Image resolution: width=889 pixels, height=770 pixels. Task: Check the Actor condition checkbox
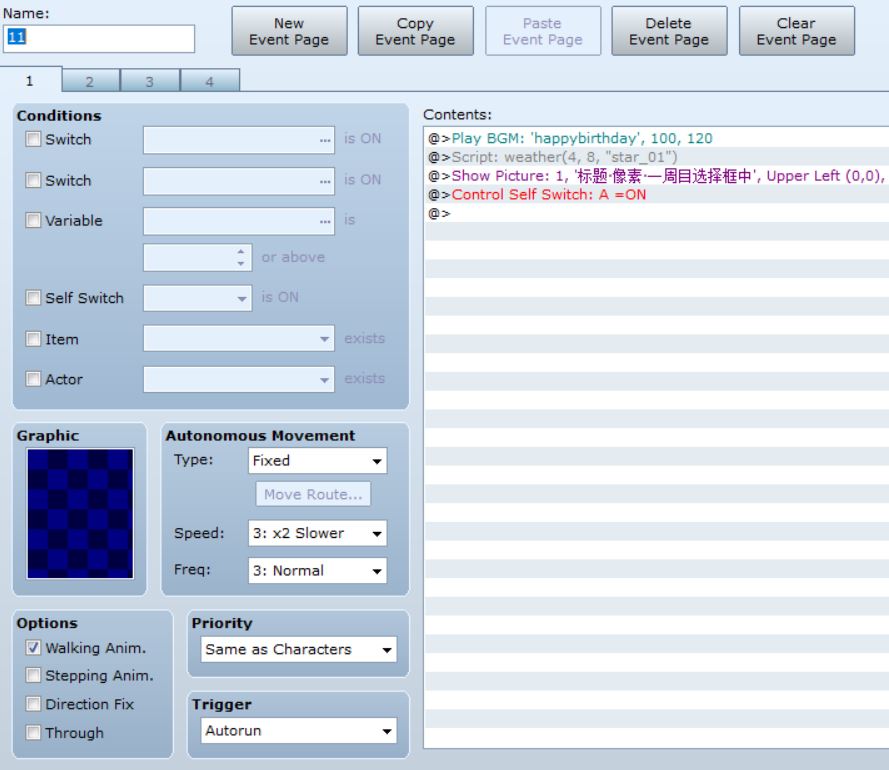33,379
